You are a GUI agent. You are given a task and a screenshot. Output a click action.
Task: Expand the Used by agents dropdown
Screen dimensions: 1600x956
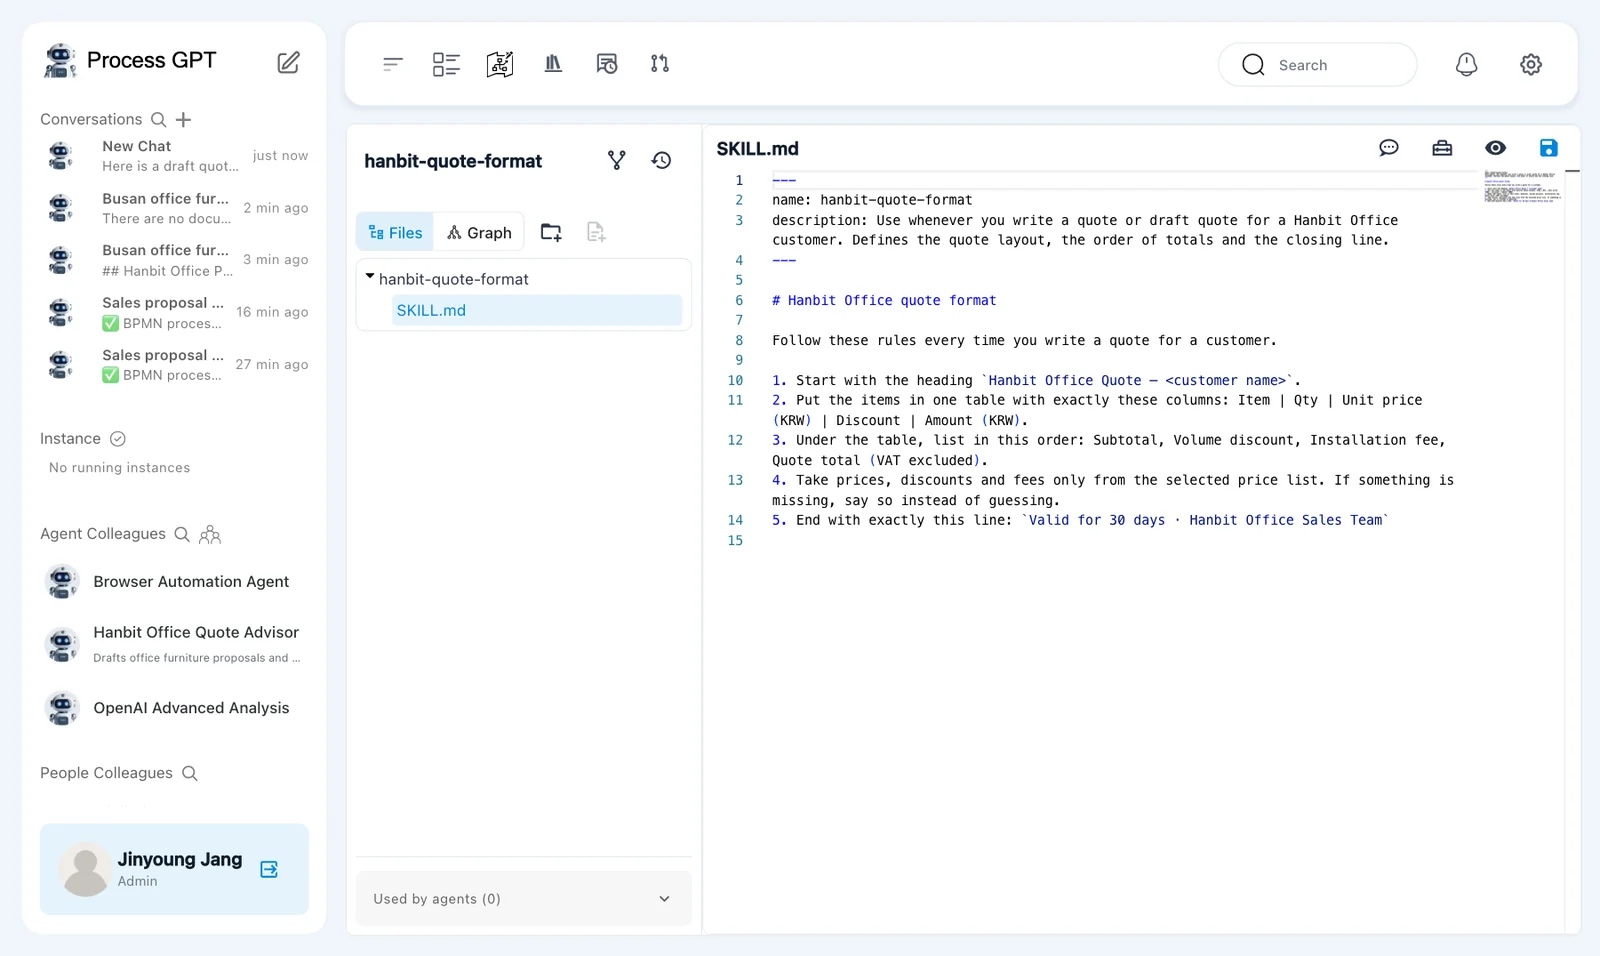click(524, 899)
